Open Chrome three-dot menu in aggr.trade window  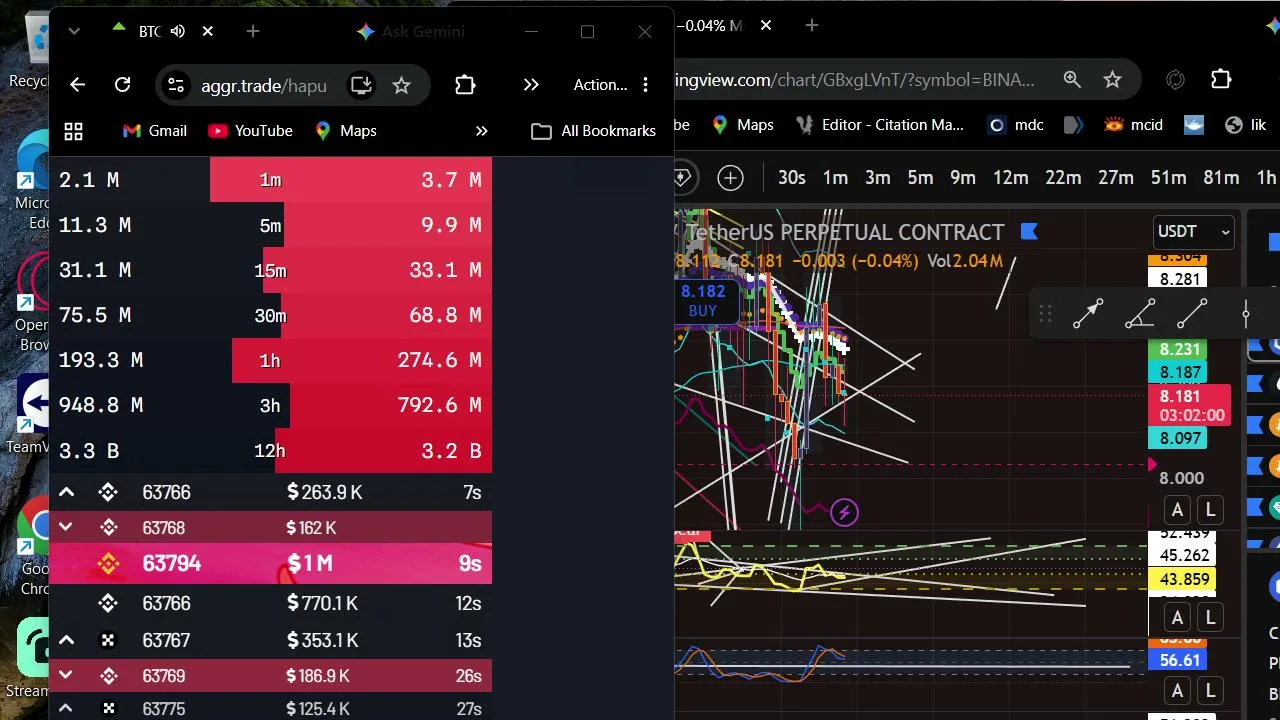click(x=646, y=85)
